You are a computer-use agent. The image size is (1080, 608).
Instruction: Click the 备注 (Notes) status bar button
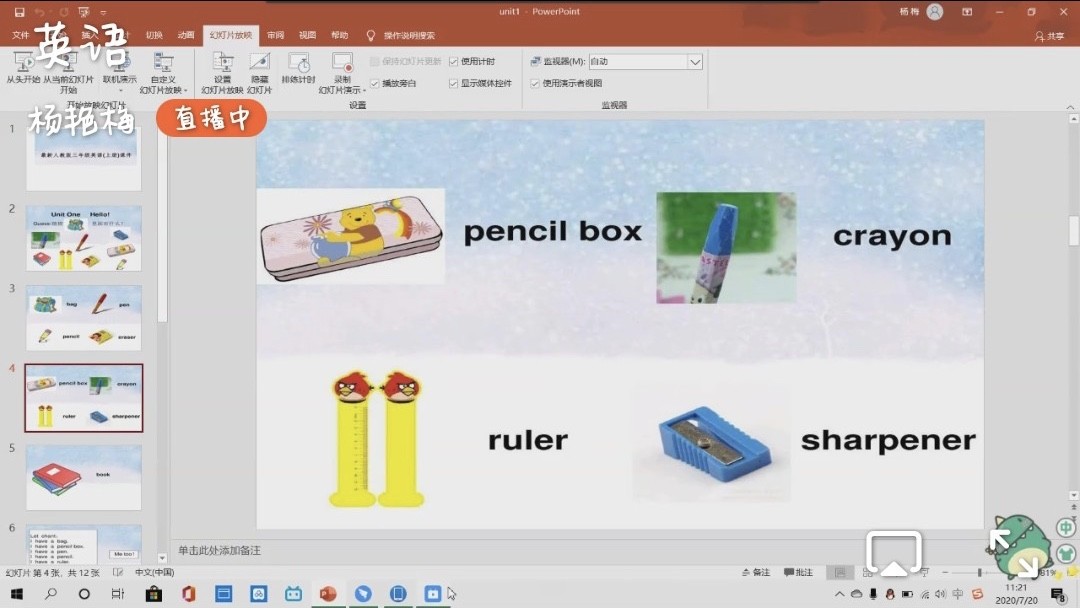click(x=756, y=572)
